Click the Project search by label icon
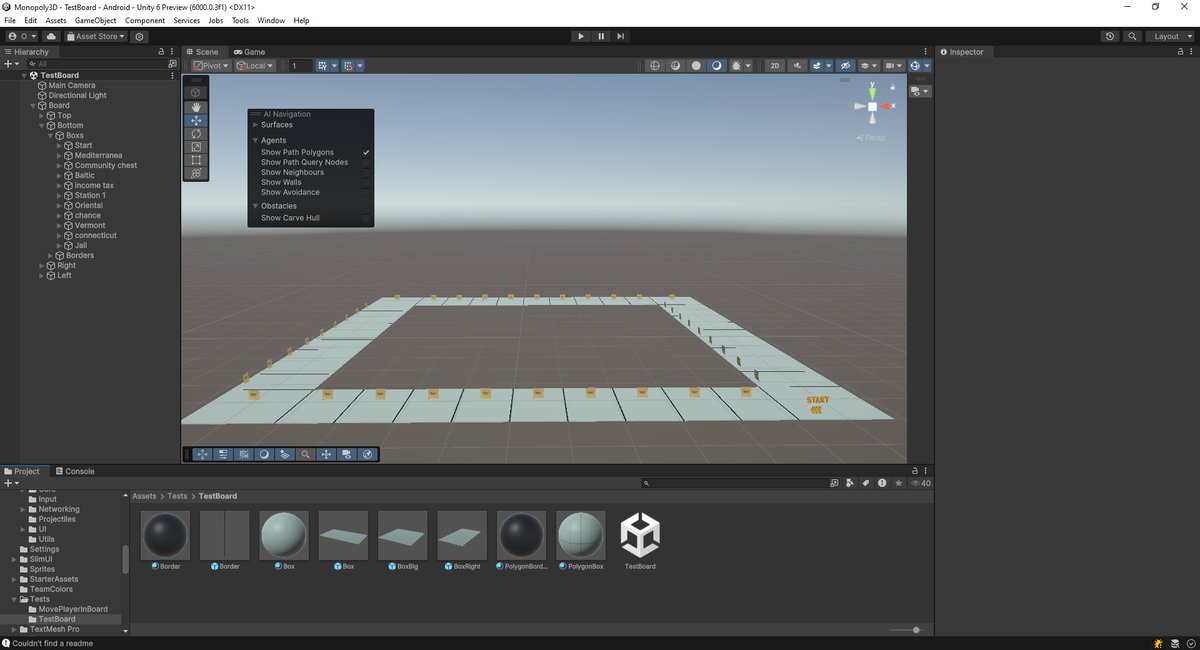This screenshot has height=650, width=1200. 864,483
